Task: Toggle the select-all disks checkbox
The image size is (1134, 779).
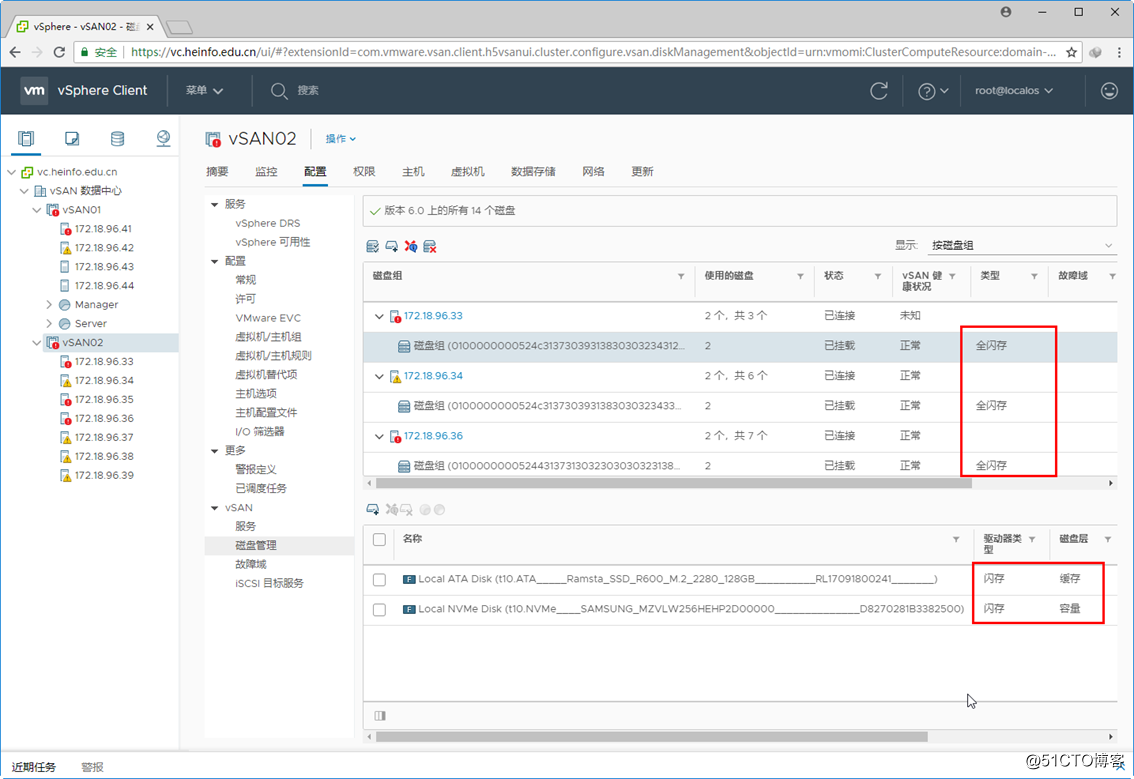Action: point(379,540)
